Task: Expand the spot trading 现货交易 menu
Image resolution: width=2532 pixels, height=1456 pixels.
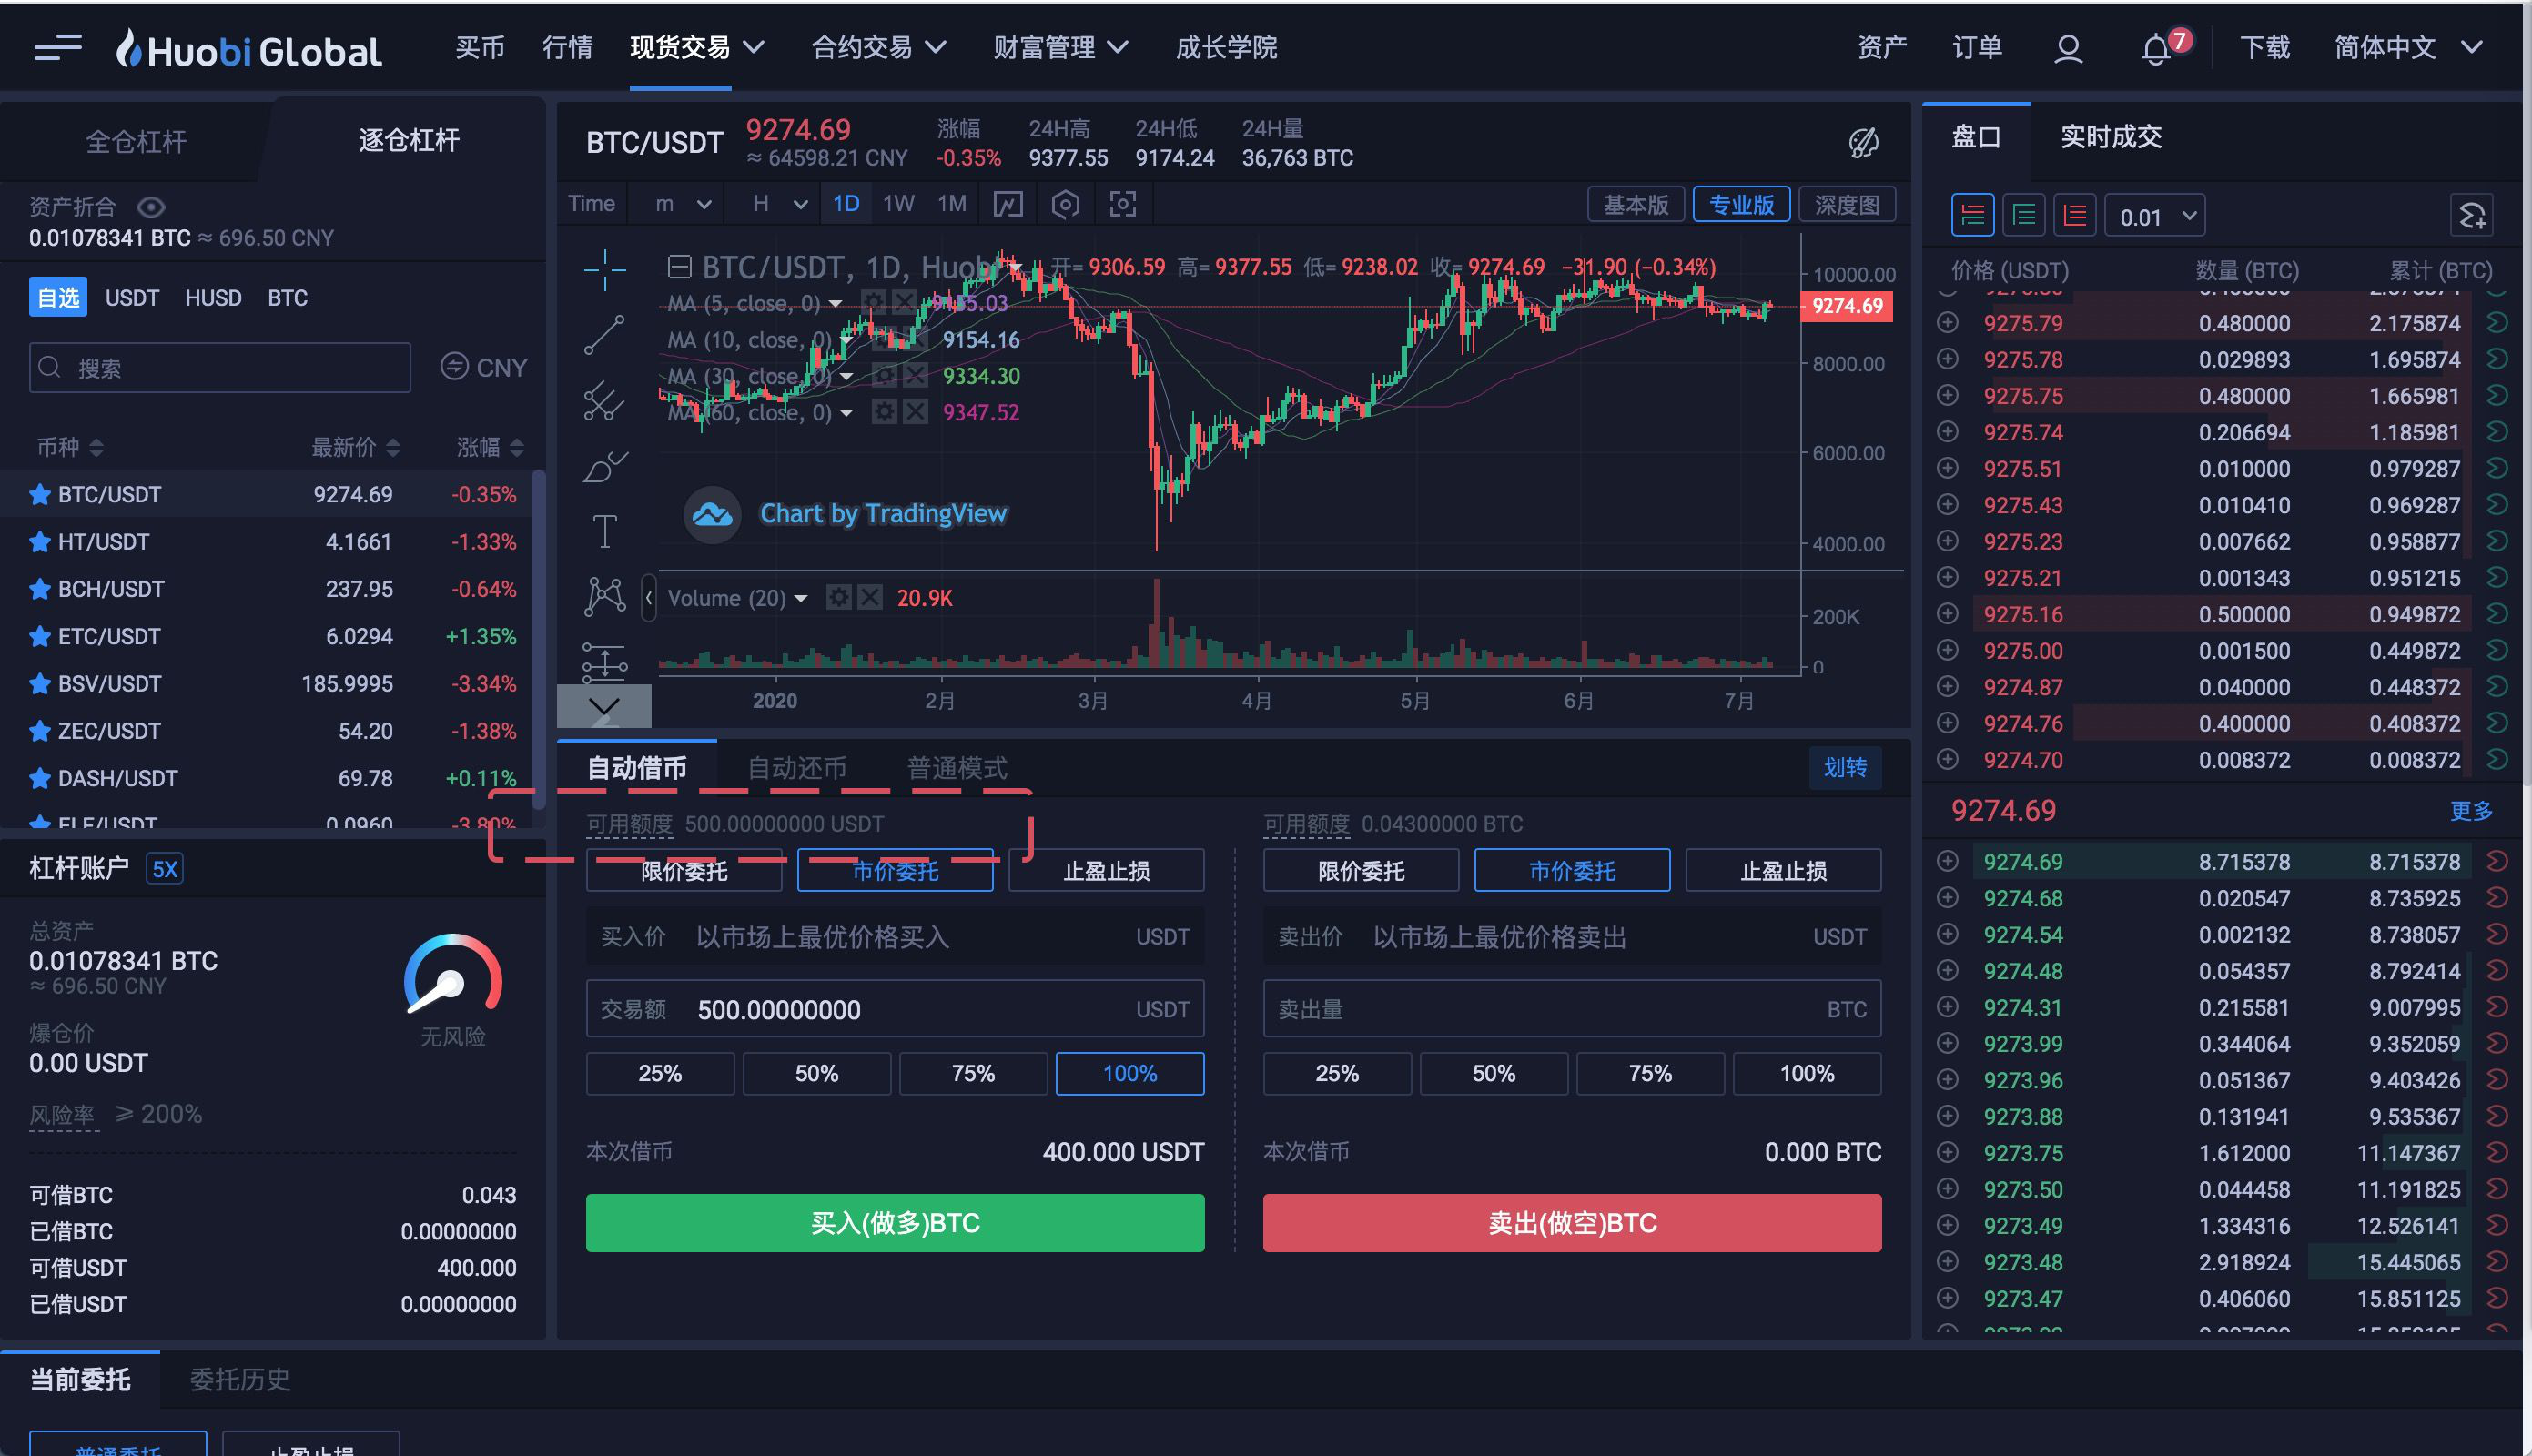Action: [x=697, y=47]
